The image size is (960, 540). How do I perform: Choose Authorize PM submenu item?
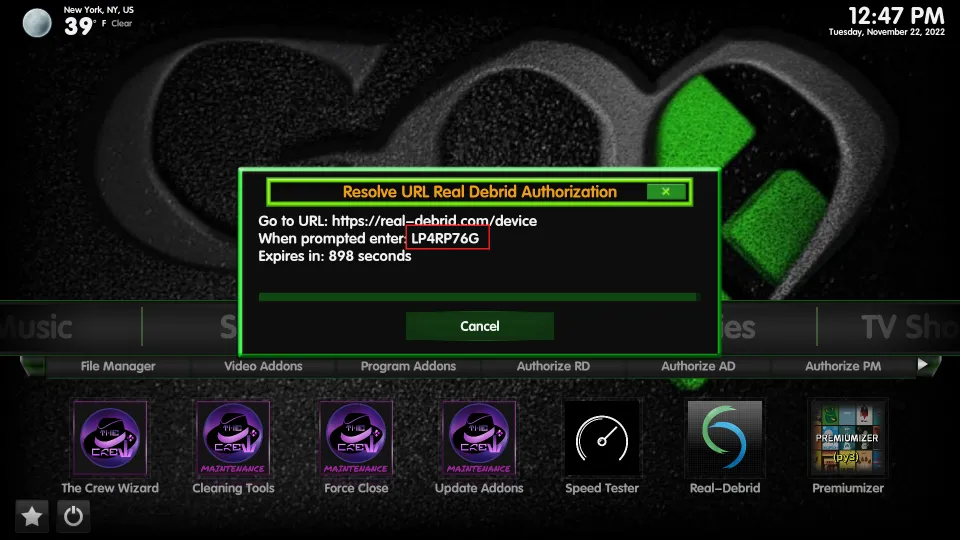tap(843, 366)
